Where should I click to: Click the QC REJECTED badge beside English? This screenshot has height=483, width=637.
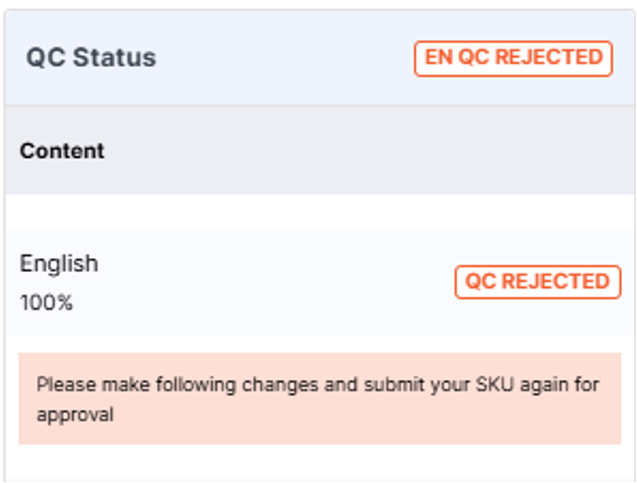tap(537, 282)
